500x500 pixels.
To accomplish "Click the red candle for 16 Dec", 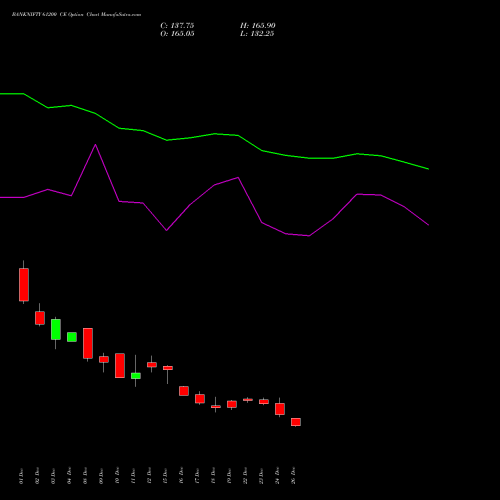I will [184, 391].
